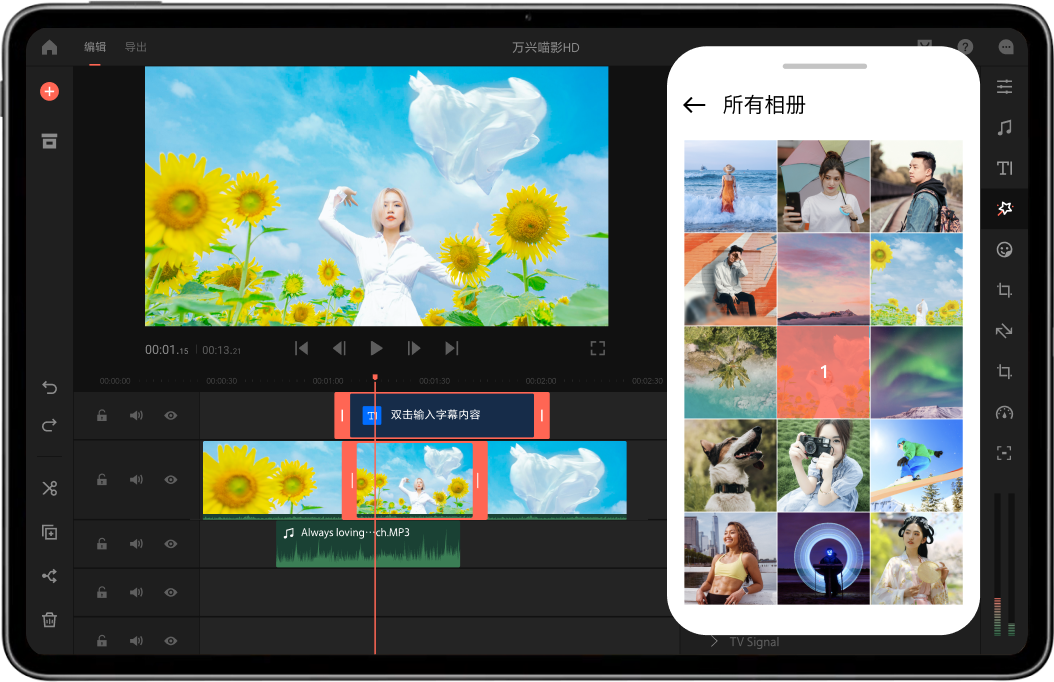Open the effects magic-wand panel
The width and height of the screenshot is (1054, 682).
(x=1005, y=208)
